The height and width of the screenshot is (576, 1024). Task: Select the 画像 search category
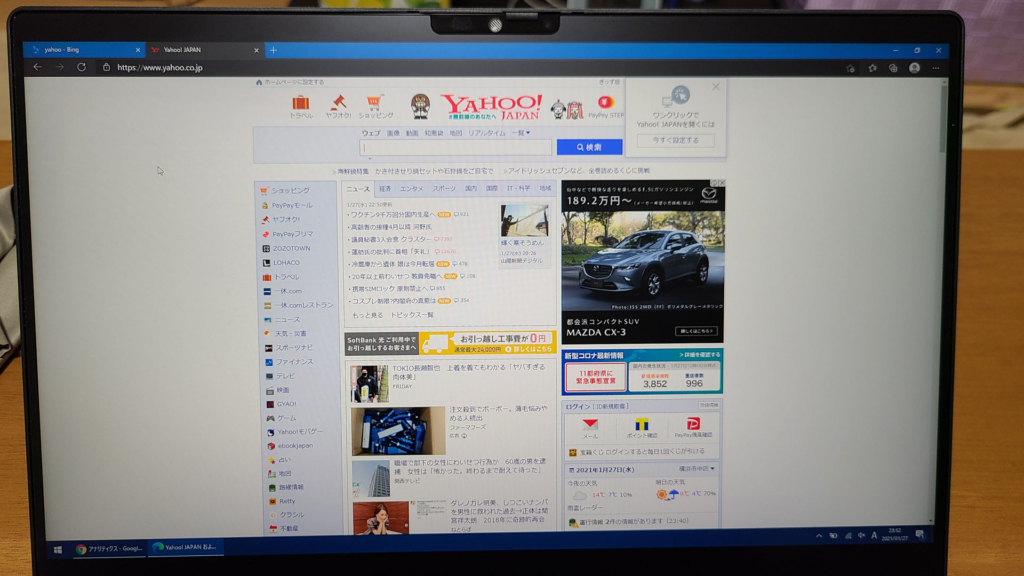click(x=393, y=133)
